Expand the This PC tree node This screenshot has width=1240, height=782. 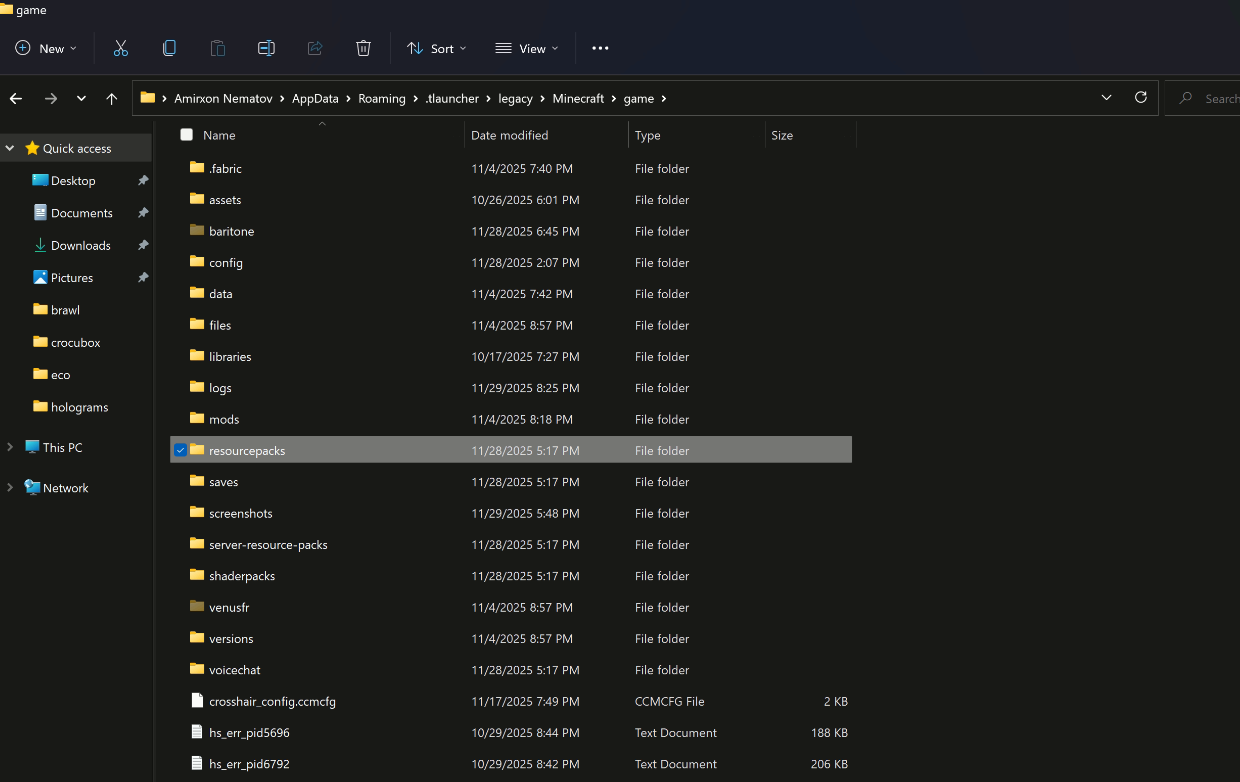[x=10, y=448]
